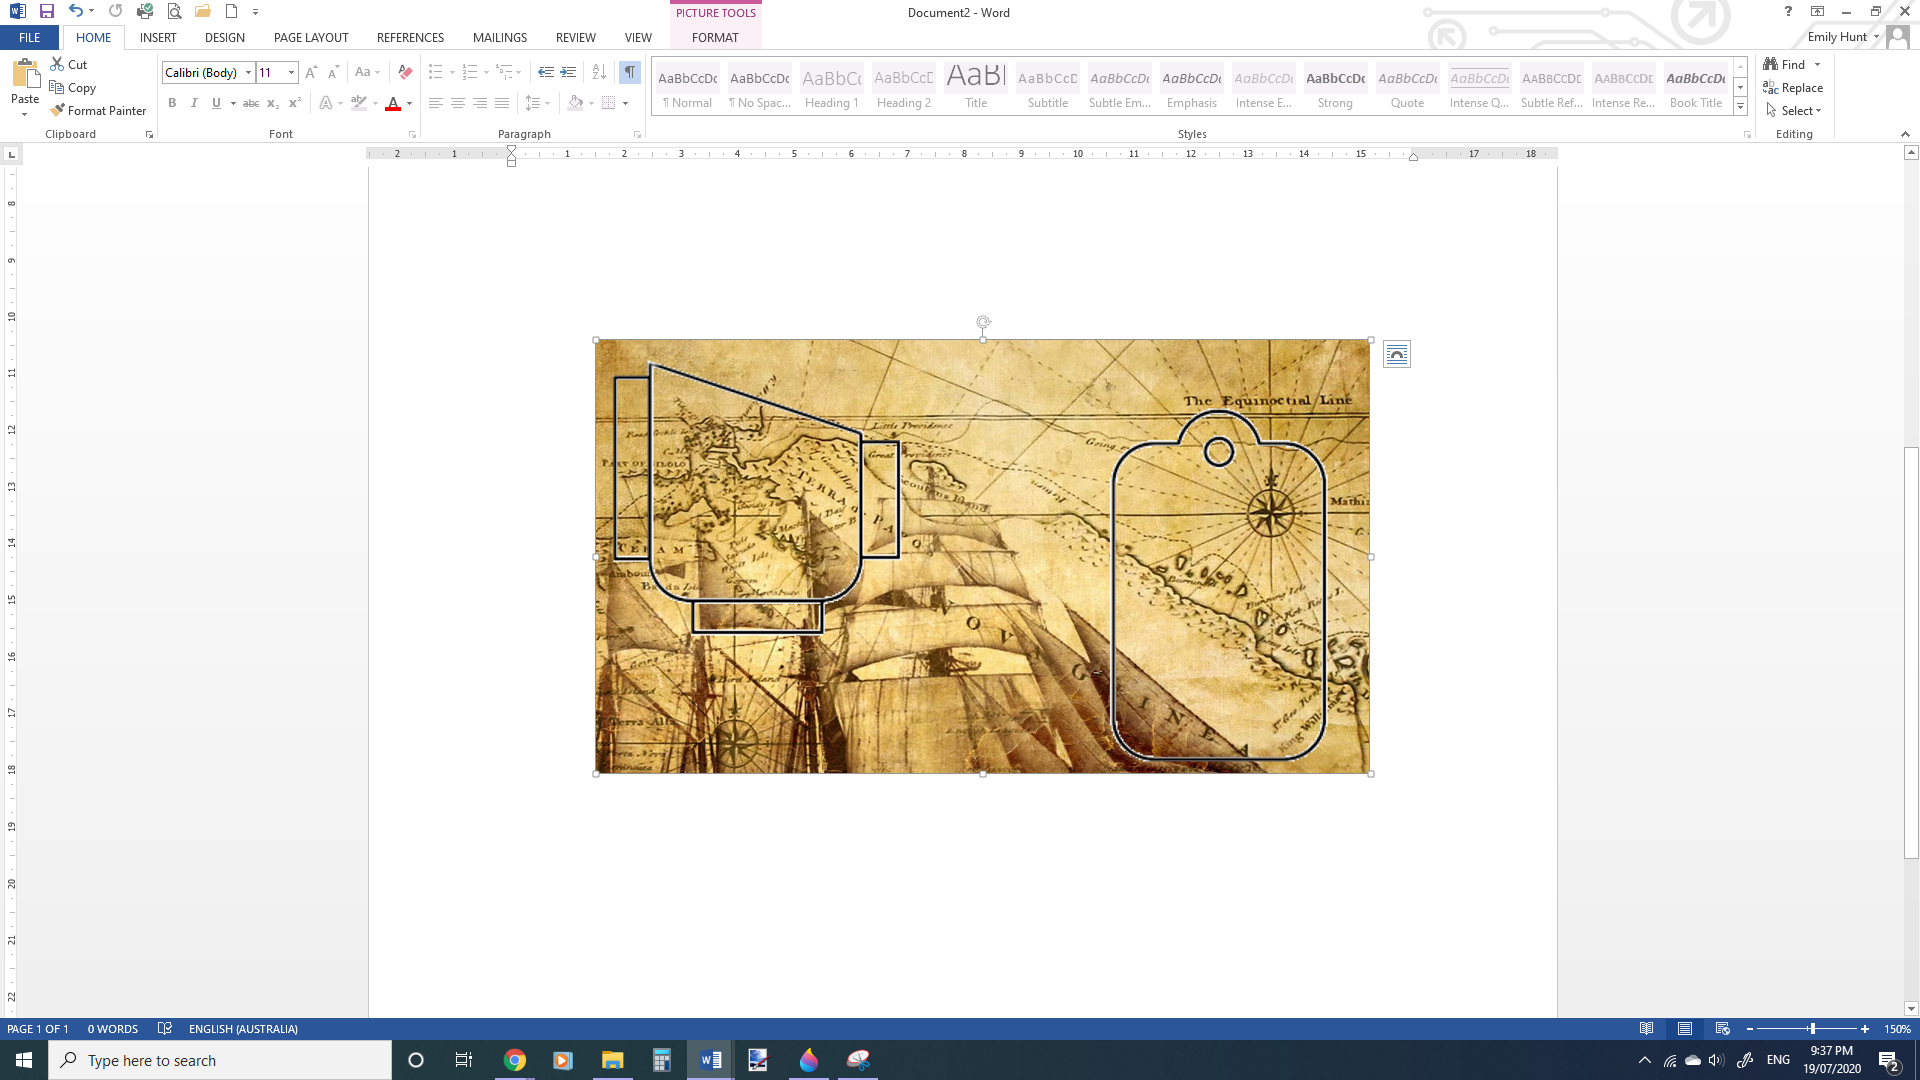Open the INSERT ribbon tab

tap(158, 38)
